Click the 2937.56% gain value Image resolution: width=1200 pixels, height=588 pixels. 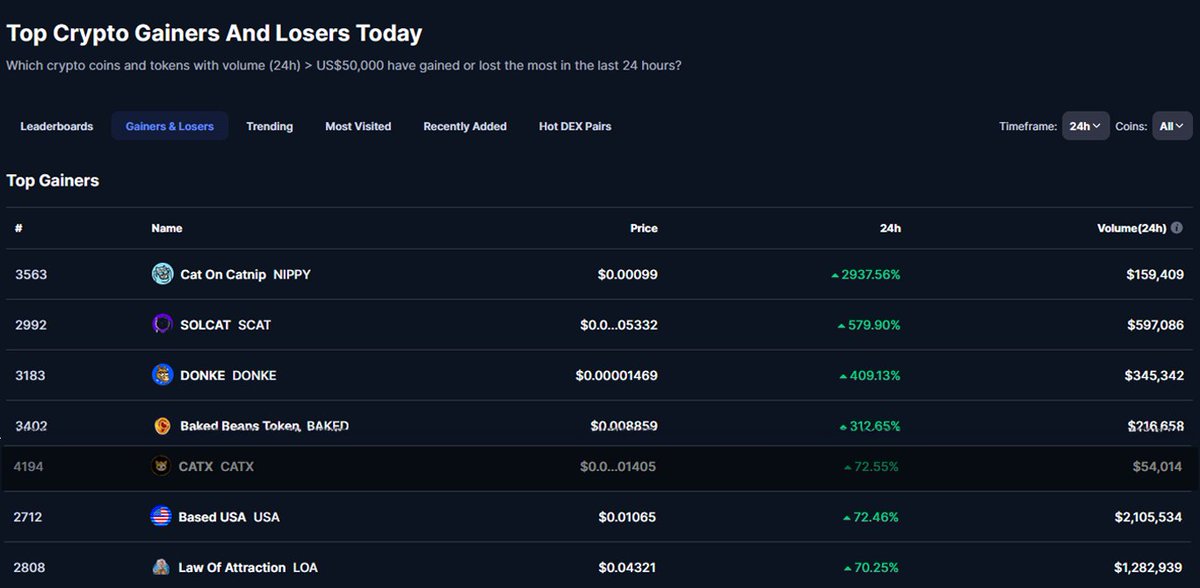pos(866,274)
